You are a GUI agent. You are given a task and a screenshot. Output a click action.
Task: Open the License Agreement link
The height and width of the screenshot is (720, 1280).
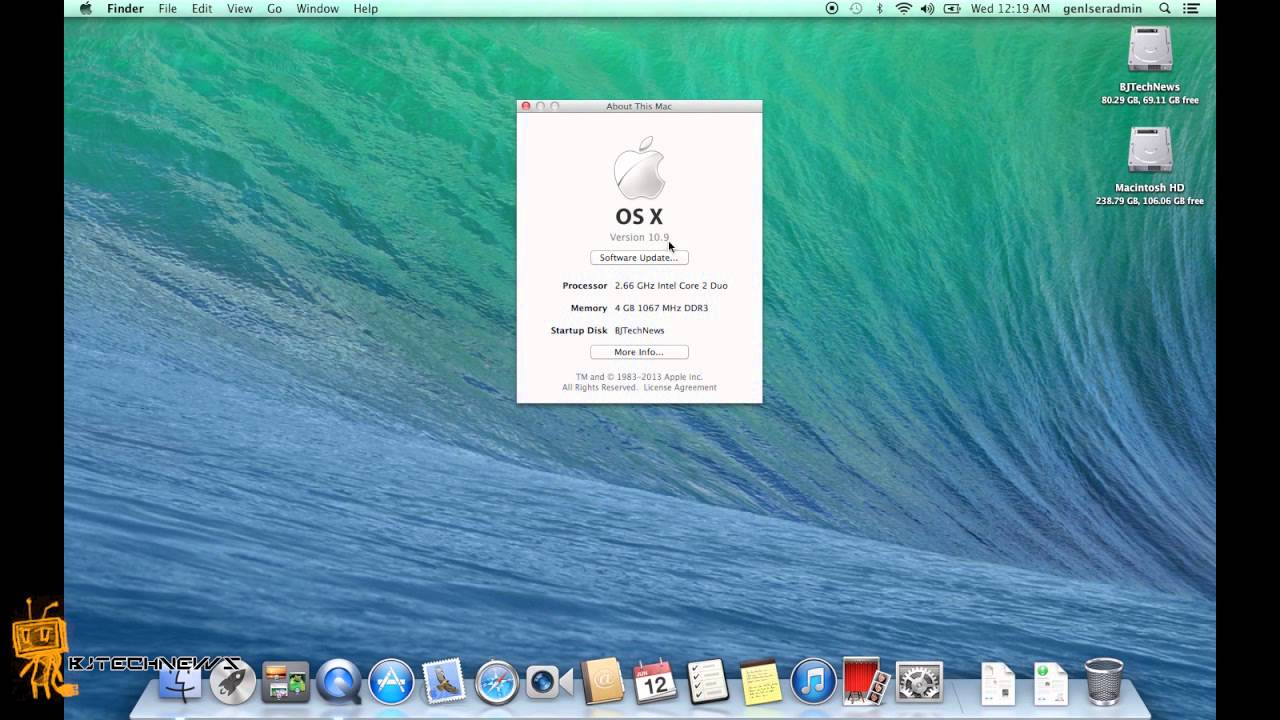click(x=680, y=388)
